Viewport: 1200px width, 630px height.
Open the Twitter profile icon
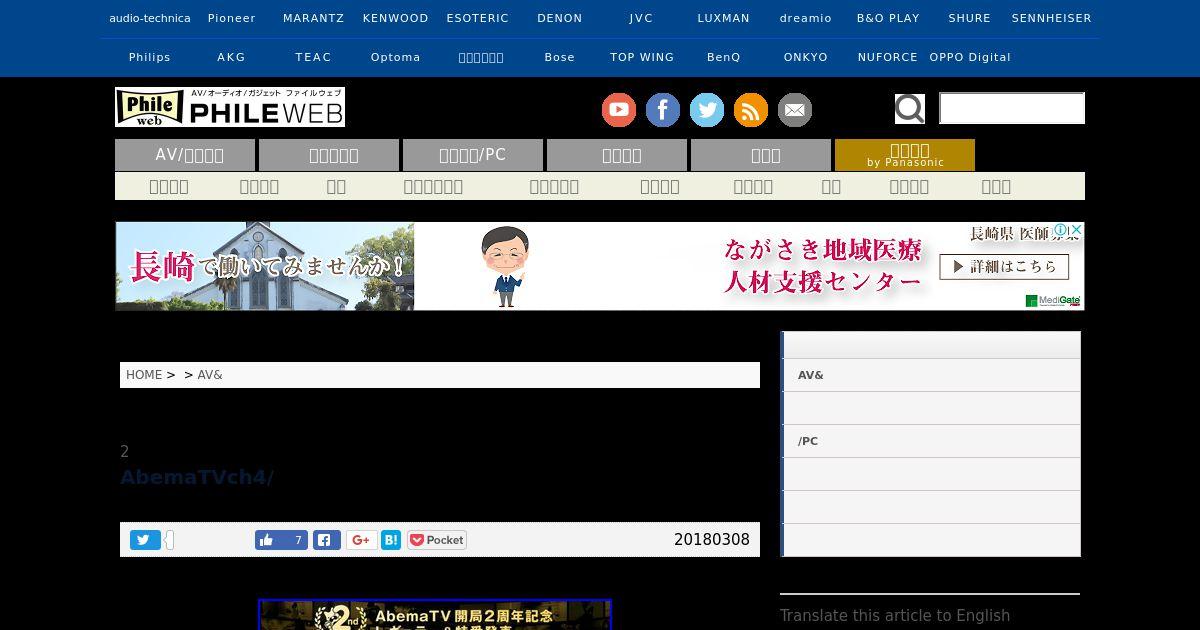(x=706, y=110)
